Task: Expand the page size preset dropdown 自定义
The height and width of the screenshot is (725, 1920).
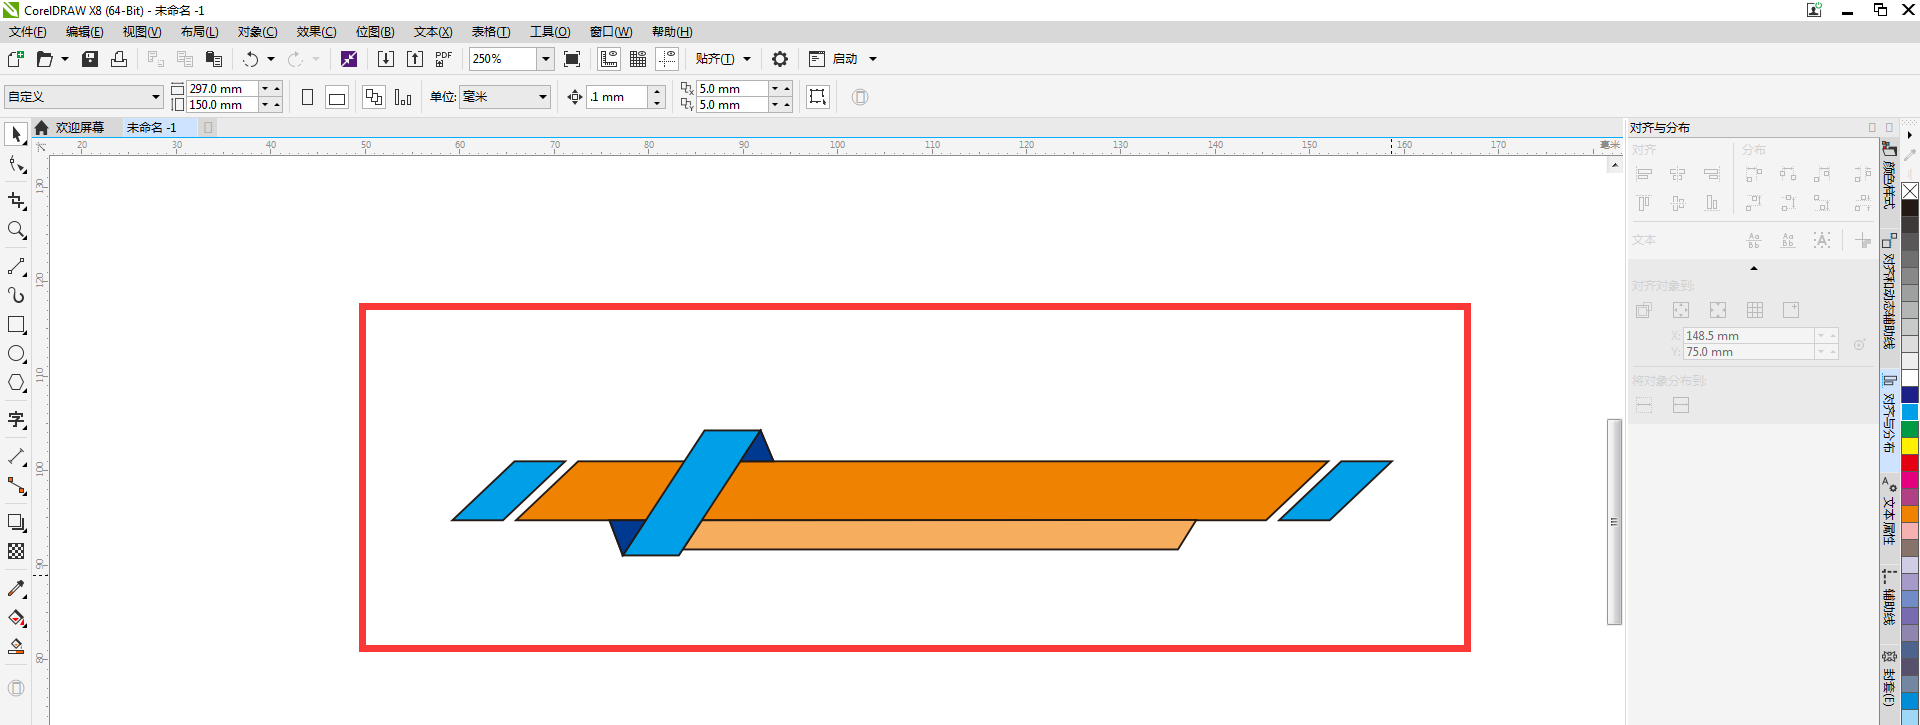Action: [155, 97]
